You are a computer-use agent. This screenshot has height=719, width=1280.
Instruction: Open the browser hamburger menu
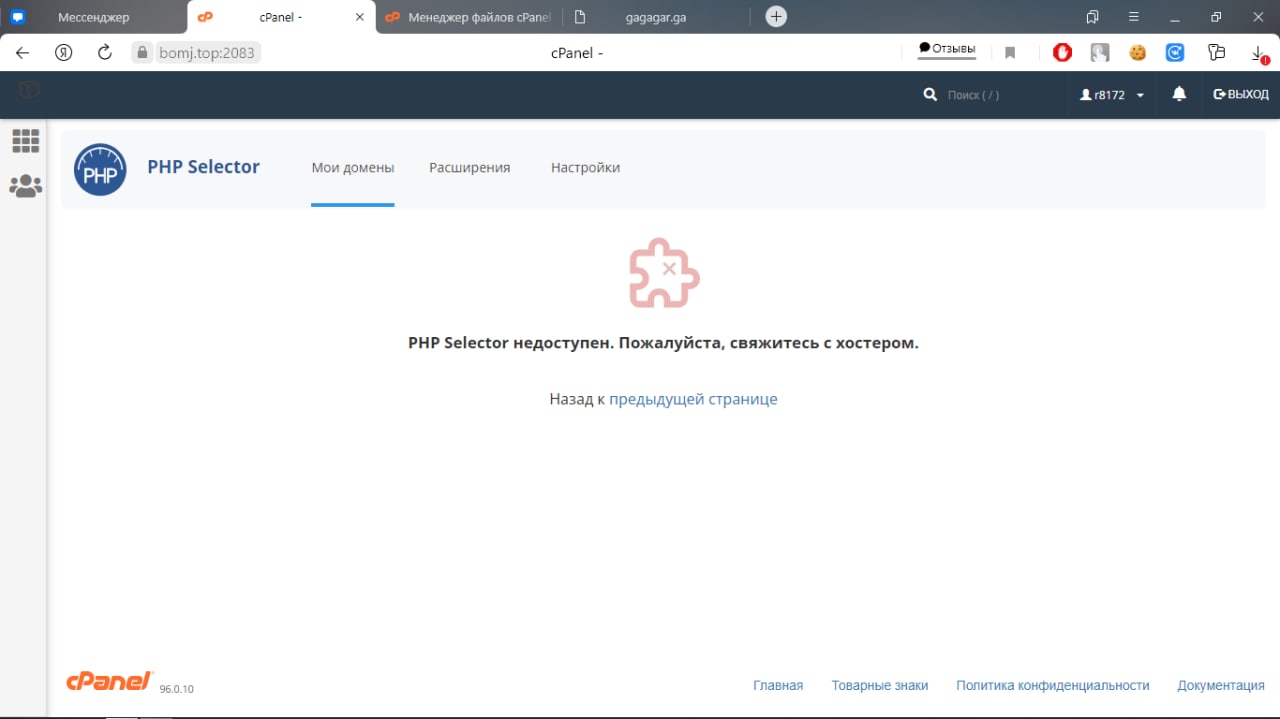tap(1134, 17)
